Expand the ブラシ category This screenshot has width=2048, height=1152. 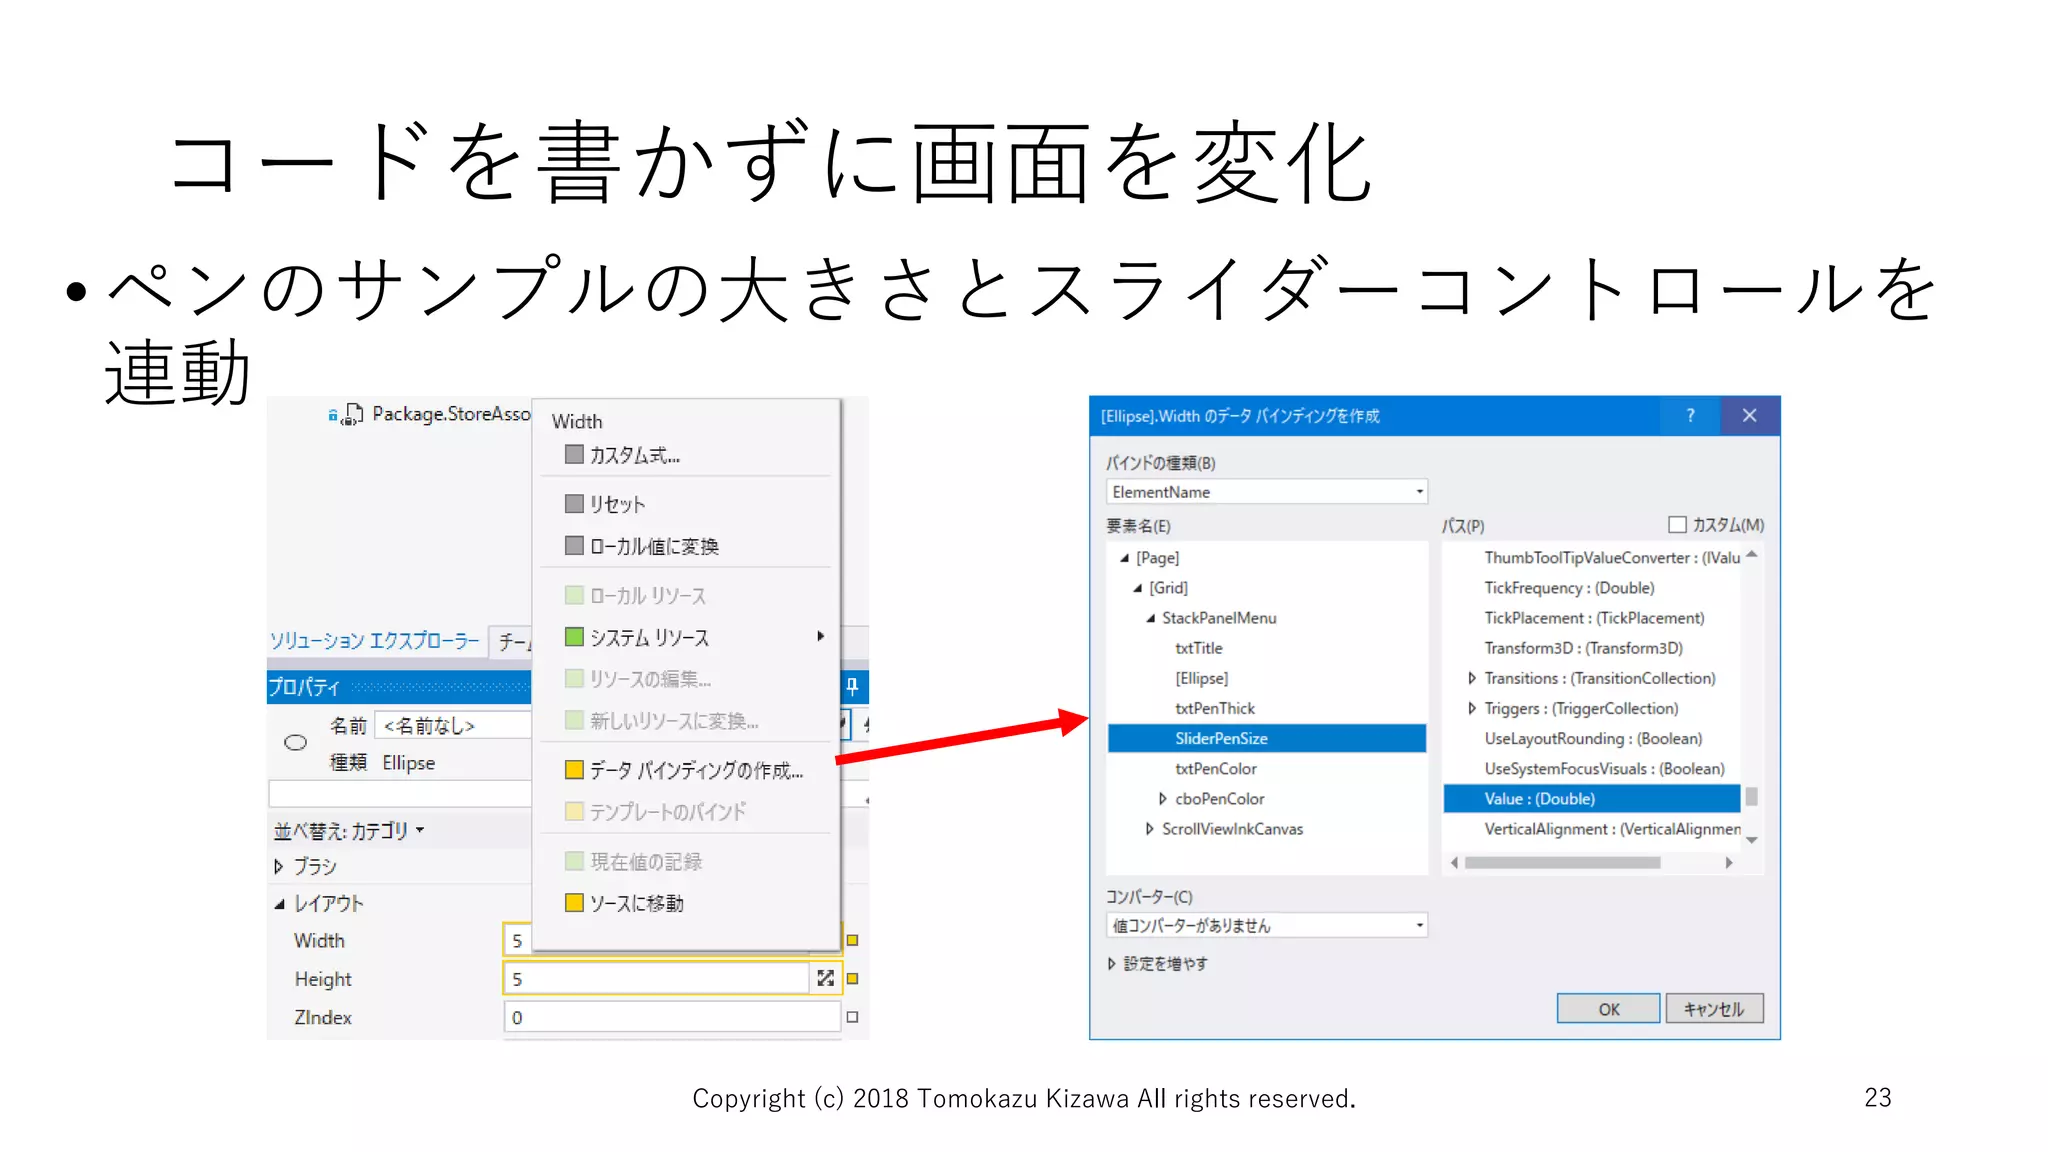tap(279, 866)
